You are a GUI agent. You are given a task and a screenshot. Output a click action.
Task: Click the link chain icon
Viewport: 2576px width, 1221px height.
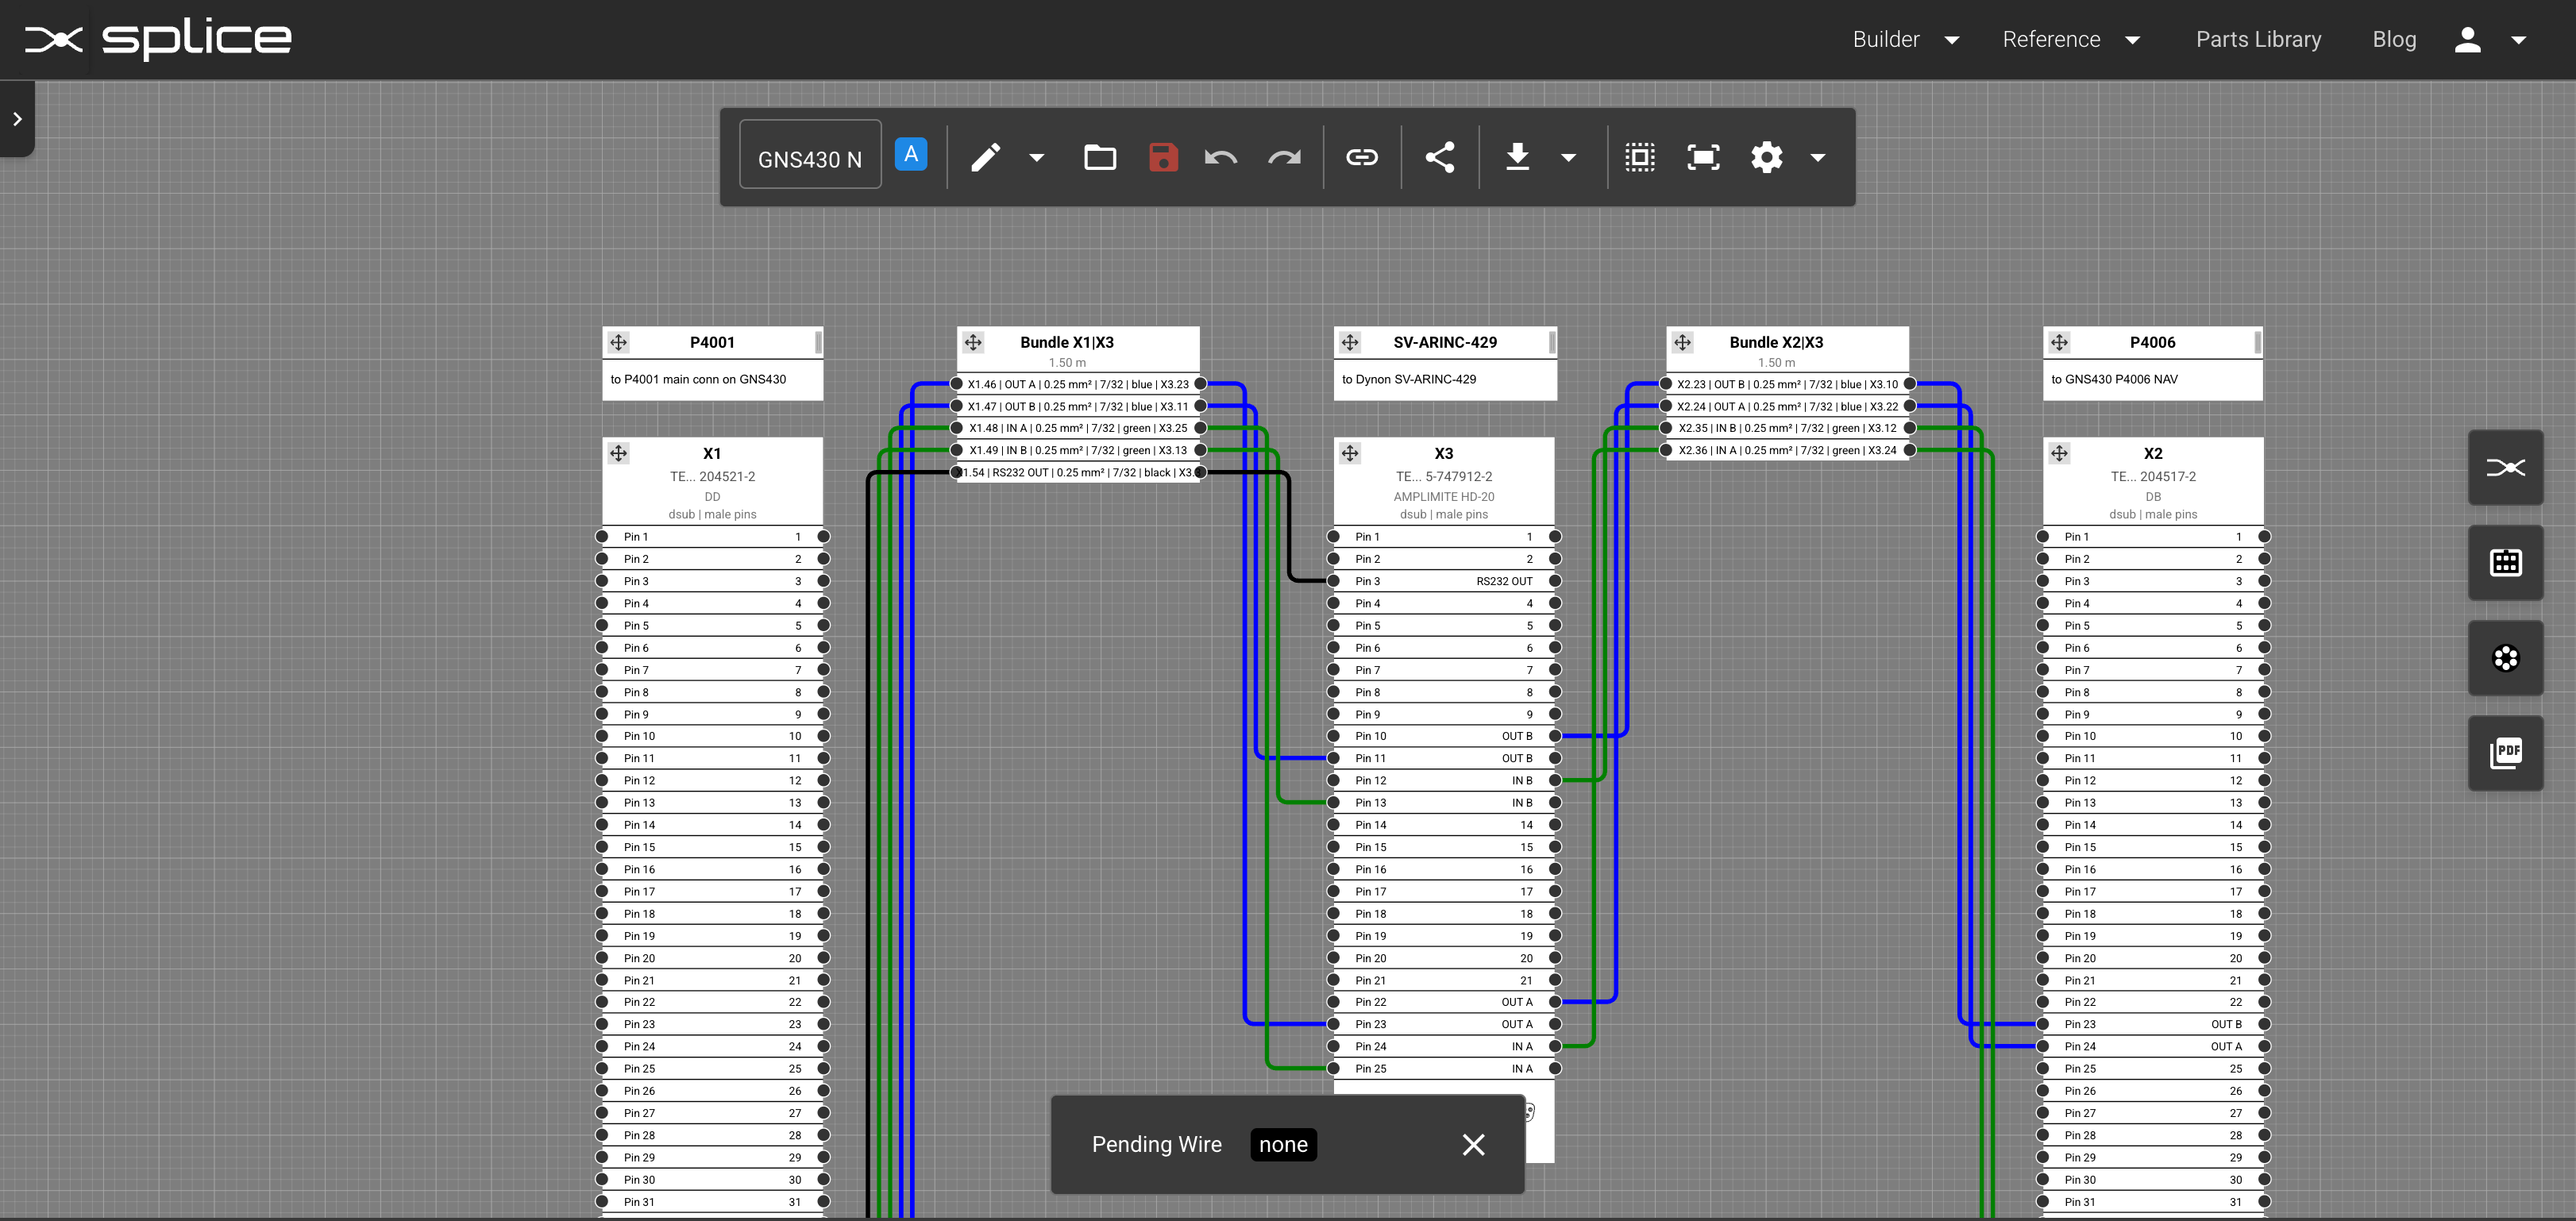click(x=1361, y=157)
